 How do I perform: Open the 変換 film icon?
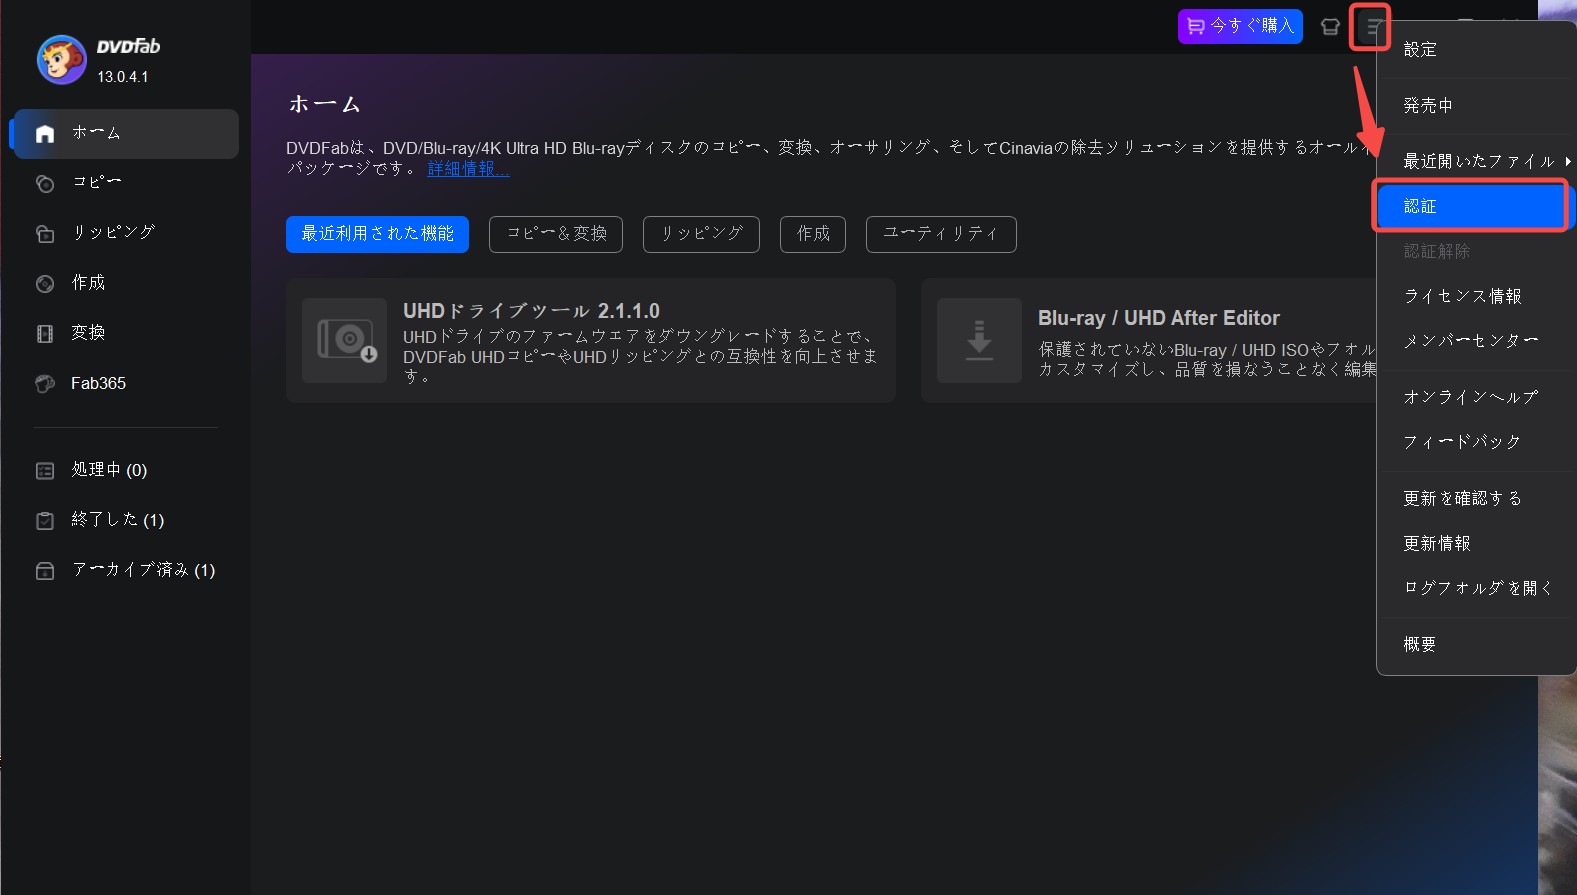pyautogui.click(x=45, y=334)
